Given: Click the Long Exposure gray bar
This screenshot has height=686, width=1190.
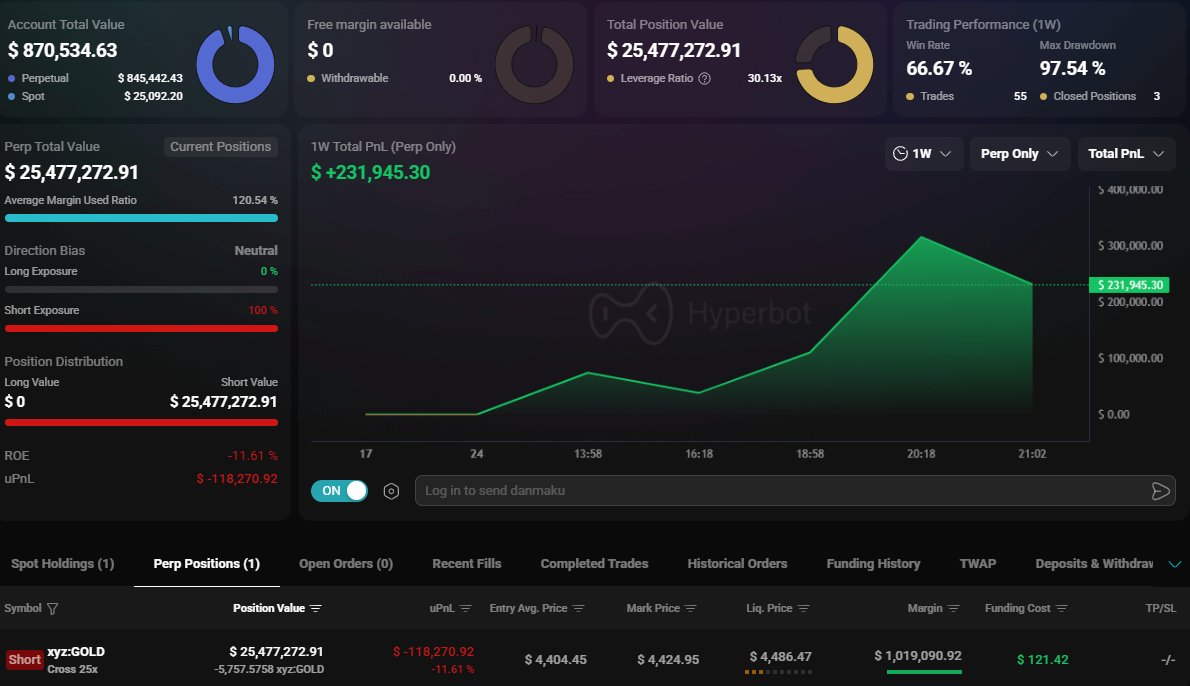Looking at the screenshot, I should coord(141,290).
